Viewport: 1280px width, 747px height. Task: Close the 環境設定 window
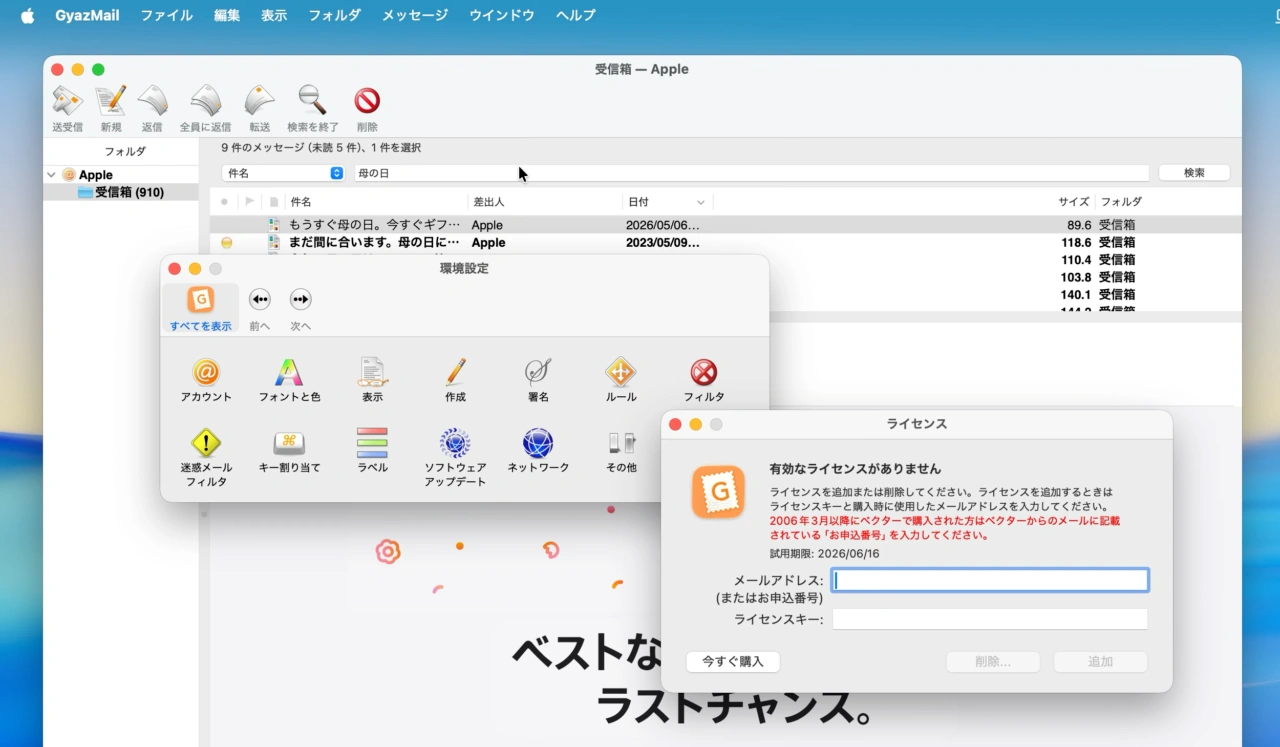(x=174, y=269)
